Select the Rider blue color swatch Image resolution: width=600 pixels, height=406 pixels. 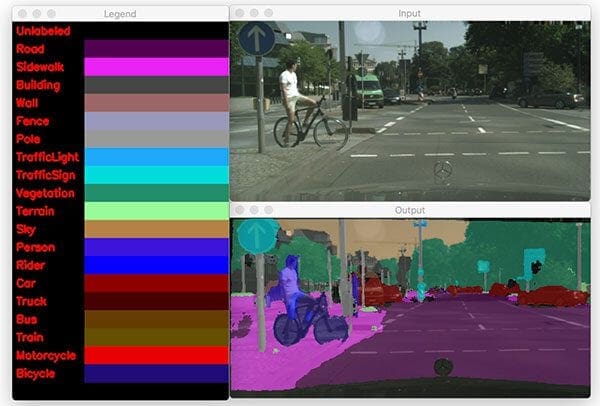pos(156,265)
